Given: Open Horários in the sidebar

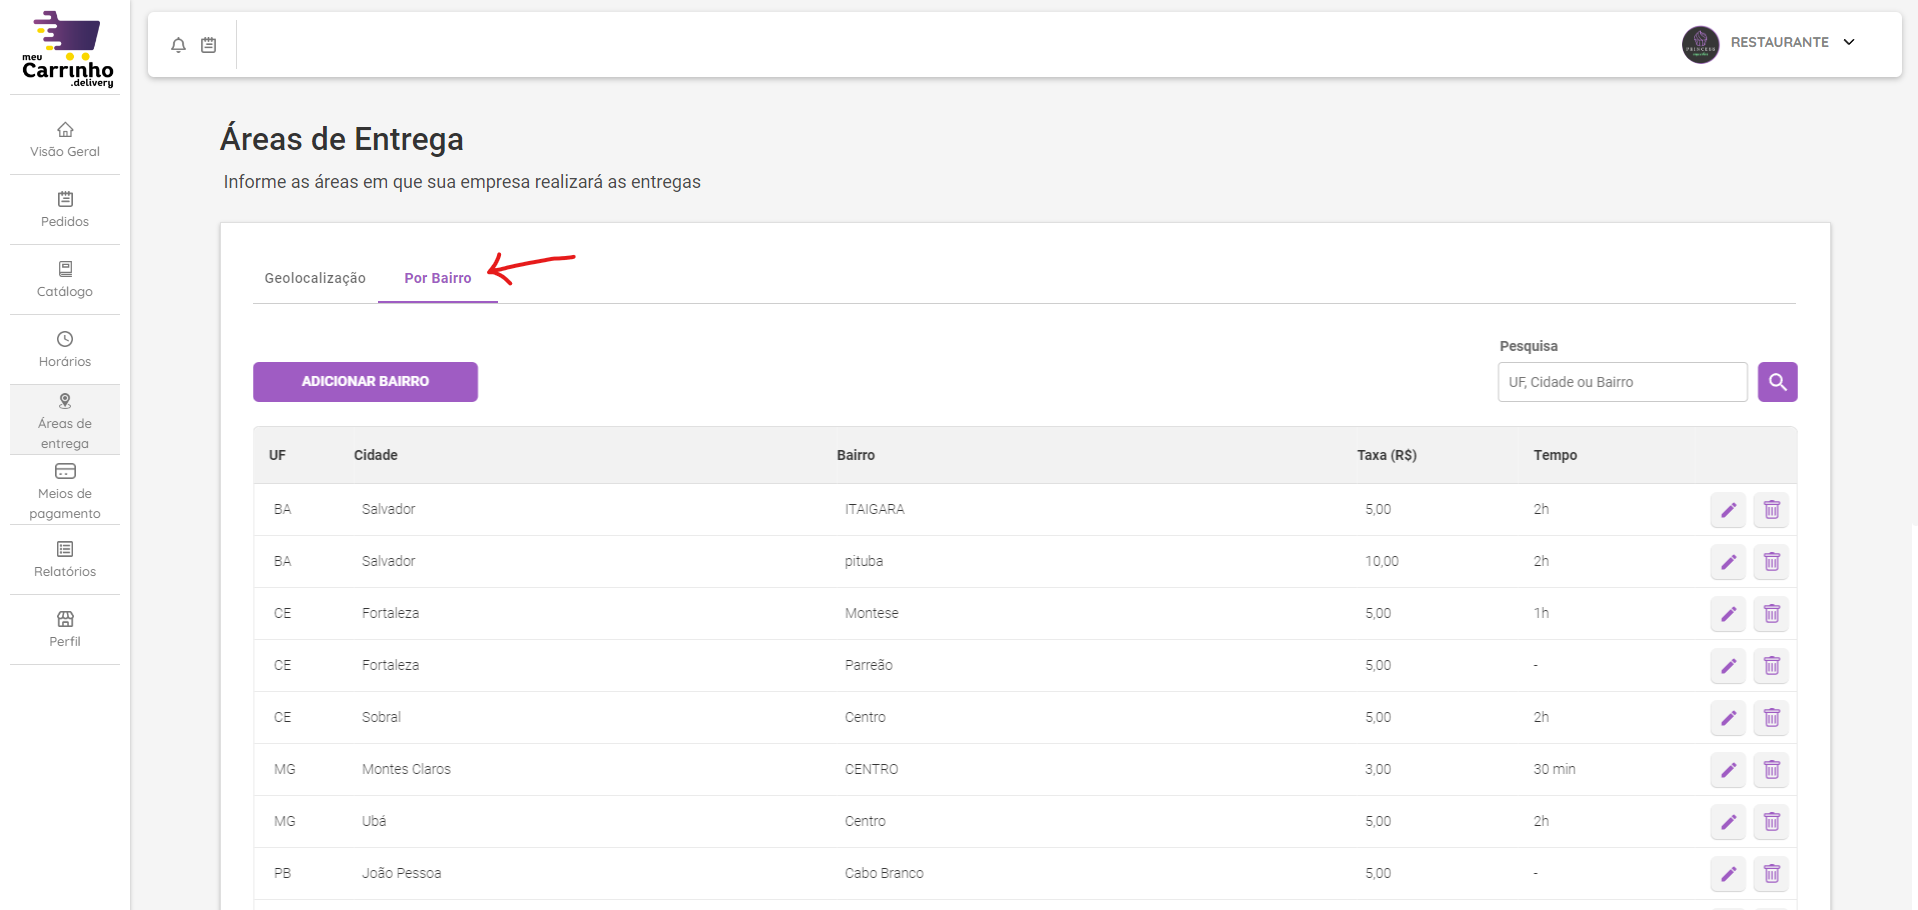Looking at the screenshot, I should (x=65, y=350).
